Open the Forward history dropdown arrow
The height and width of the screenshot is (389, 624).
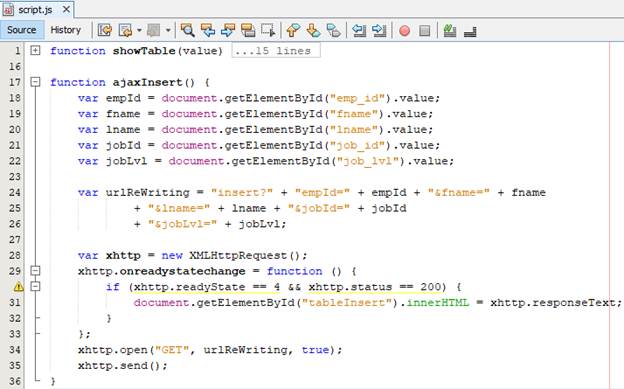coord(168,30)
